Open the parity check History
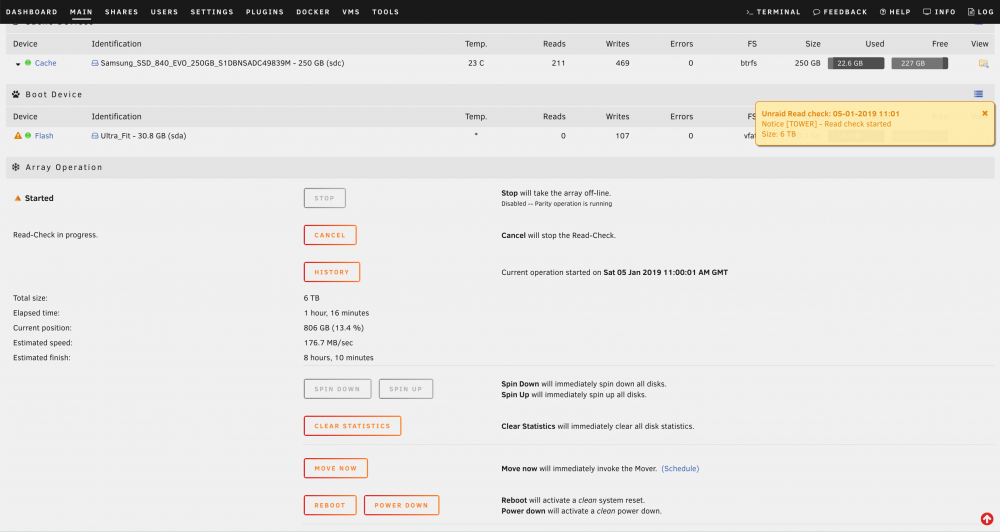This screenshot has width=1000, height=532. pyautogui.click(x=332, y=272)
